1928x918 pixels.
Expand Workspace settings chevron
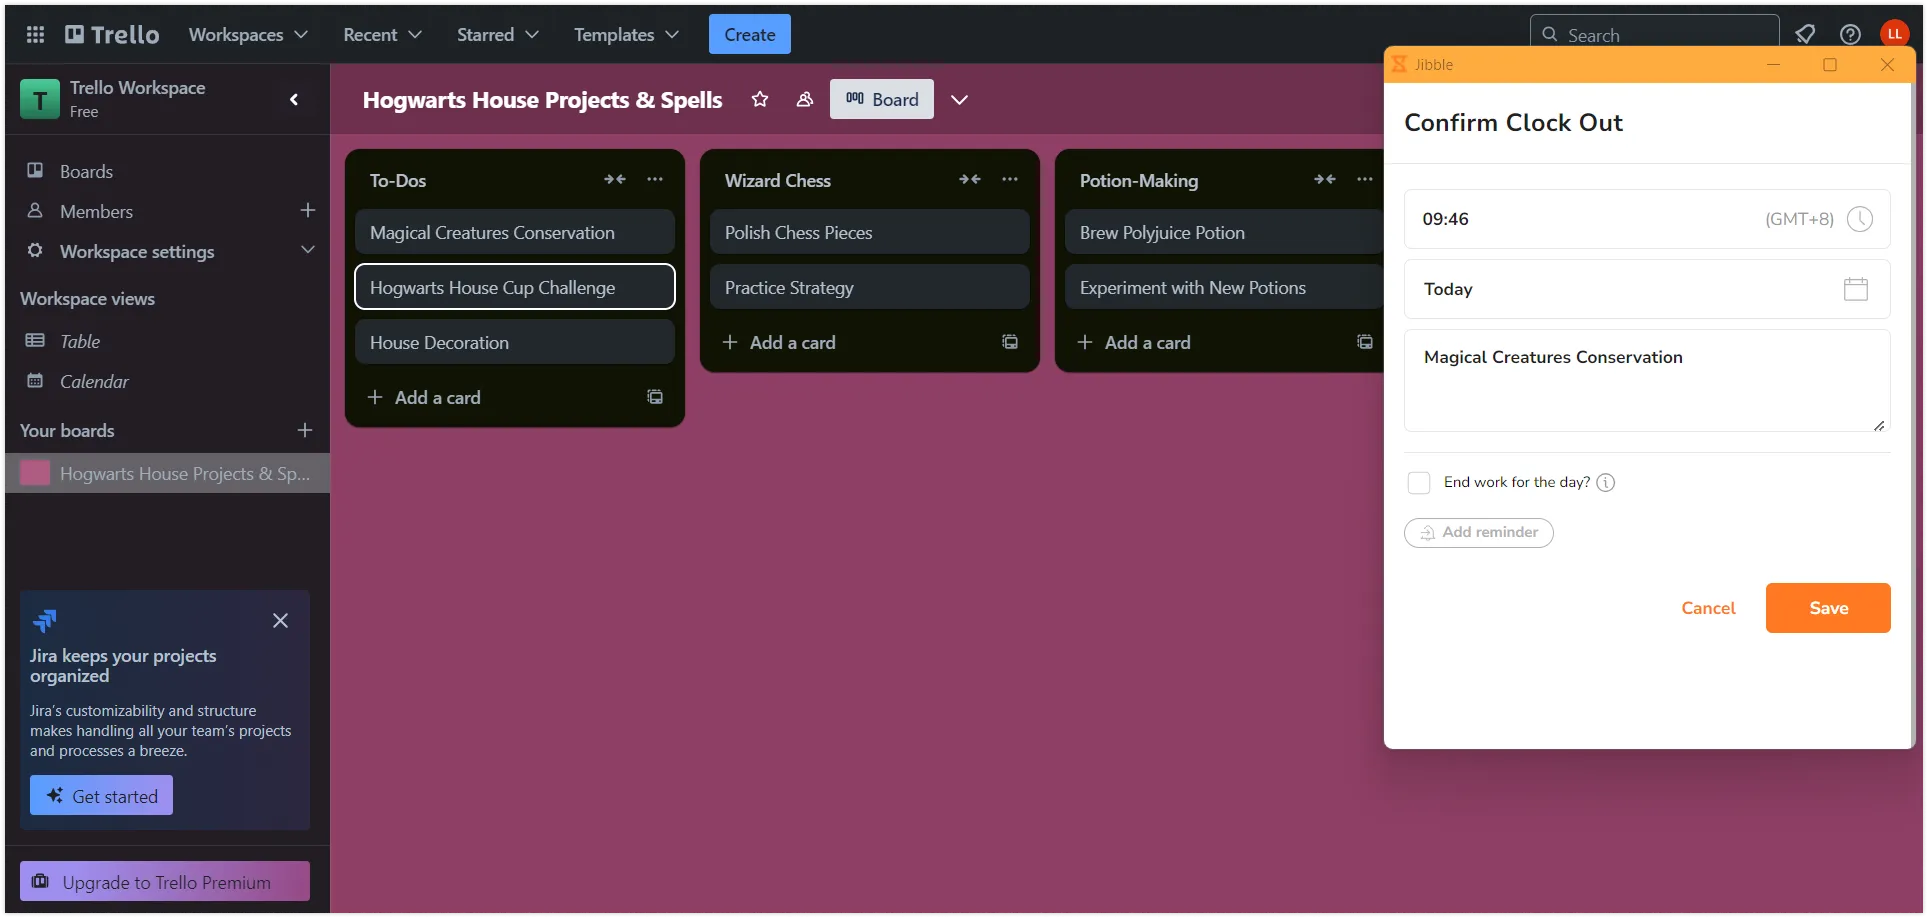308,250
